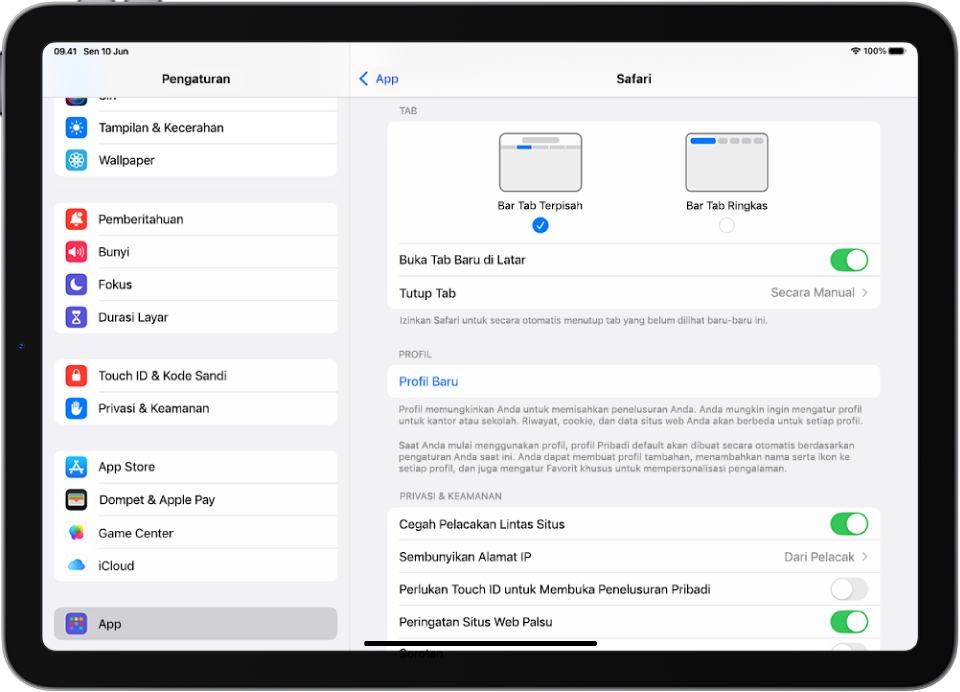Tap the App grid icon in the sidebar
Image resolution: width=960 pixels, height=692 pixels.
pyautogui.click(x=76, y=624)
